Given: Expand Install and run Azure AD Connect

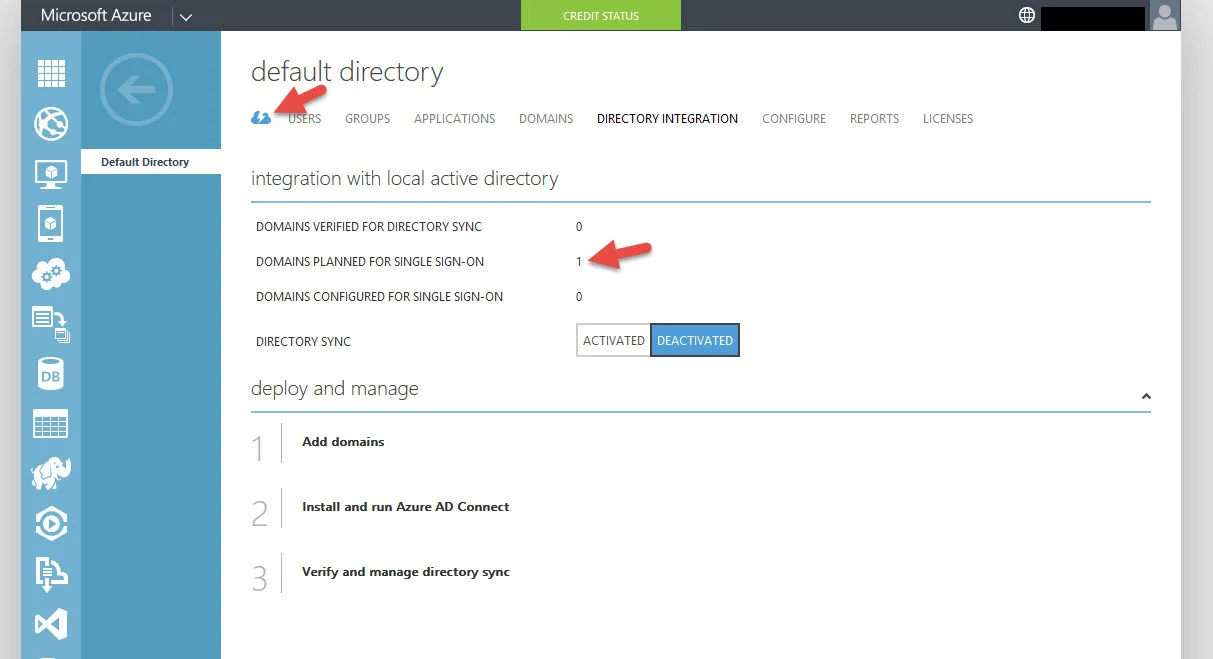Looking at the screenshot, I should coord(406,507).
